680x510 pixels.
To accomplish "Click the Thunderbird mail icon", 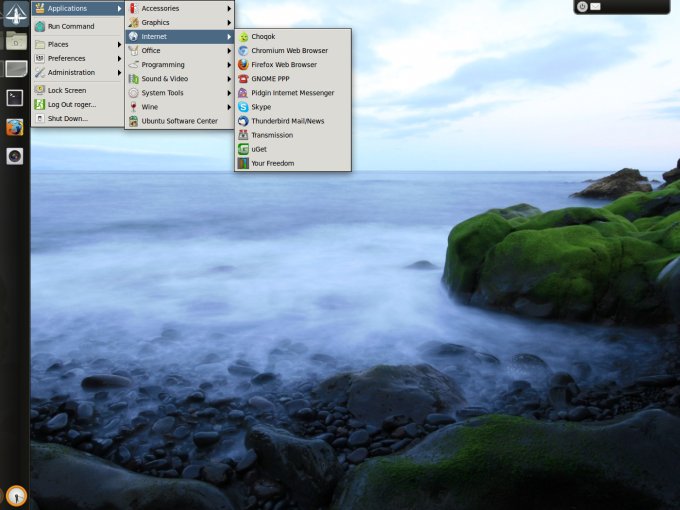I will [243, 121].
